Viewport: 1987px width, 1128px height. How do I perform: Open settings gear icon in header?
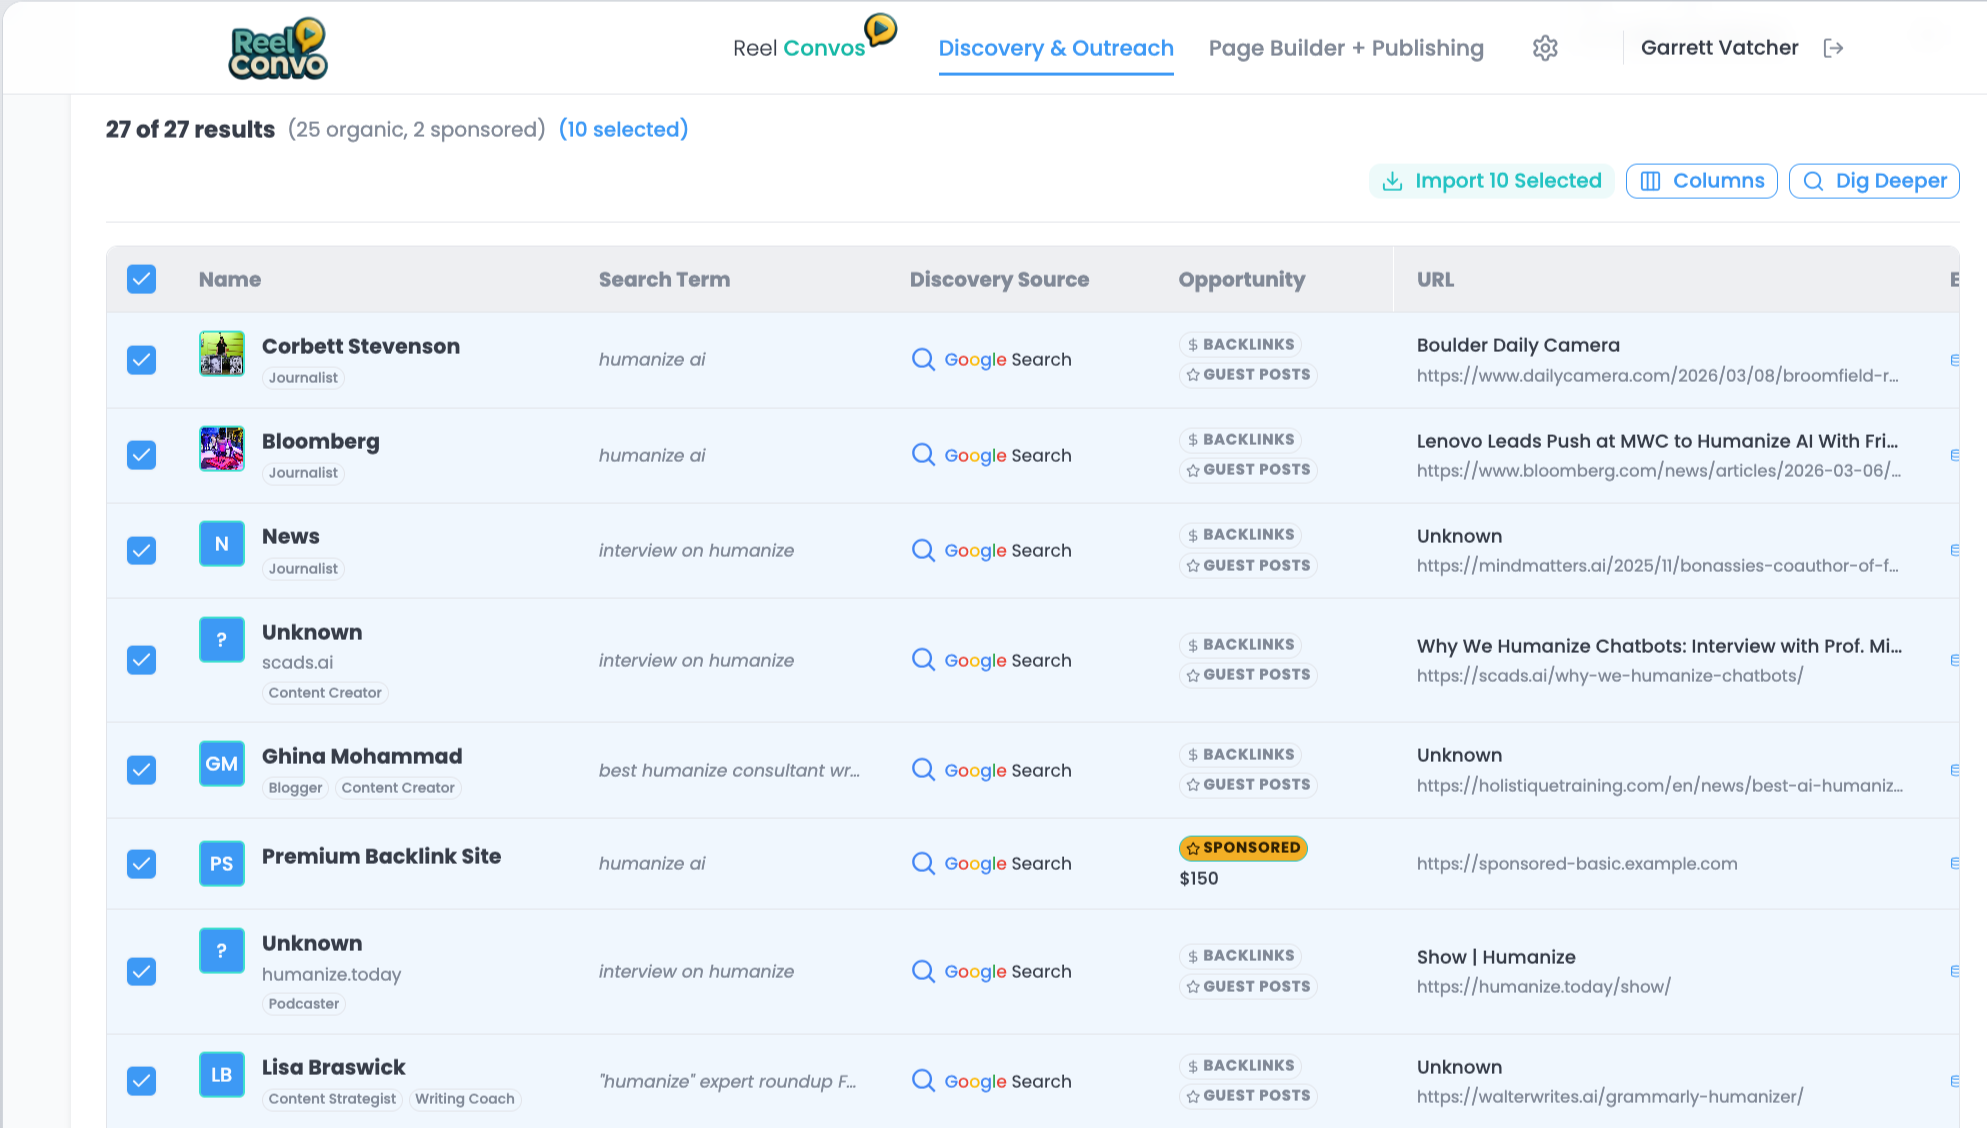pyautogui.click(x=1545, y=48)
